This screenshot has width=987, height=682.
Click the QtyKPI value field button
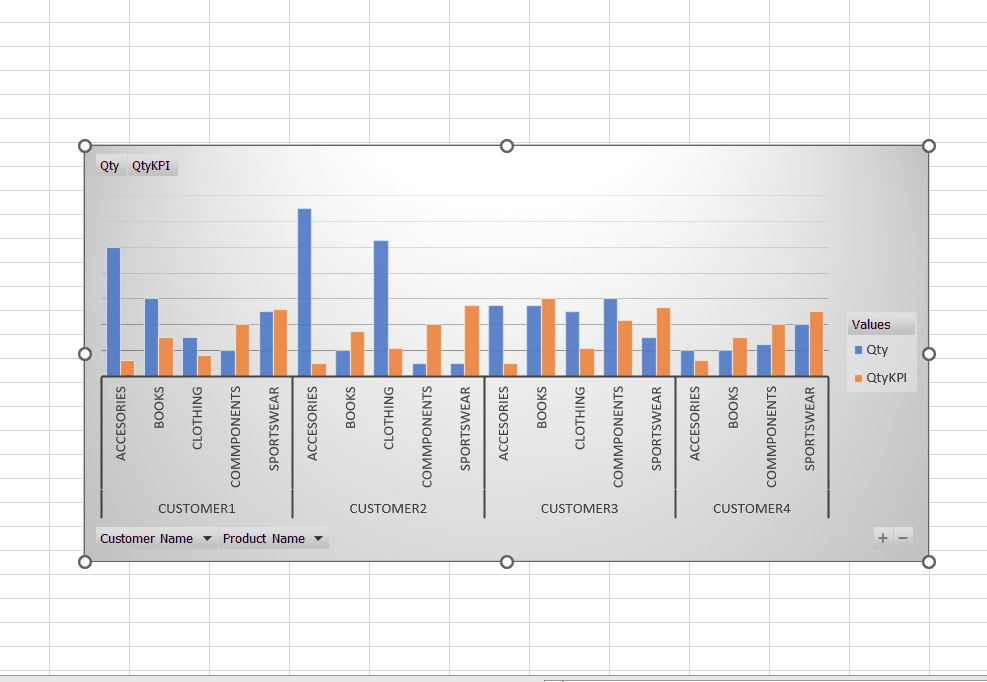click(x=152, y=166)
